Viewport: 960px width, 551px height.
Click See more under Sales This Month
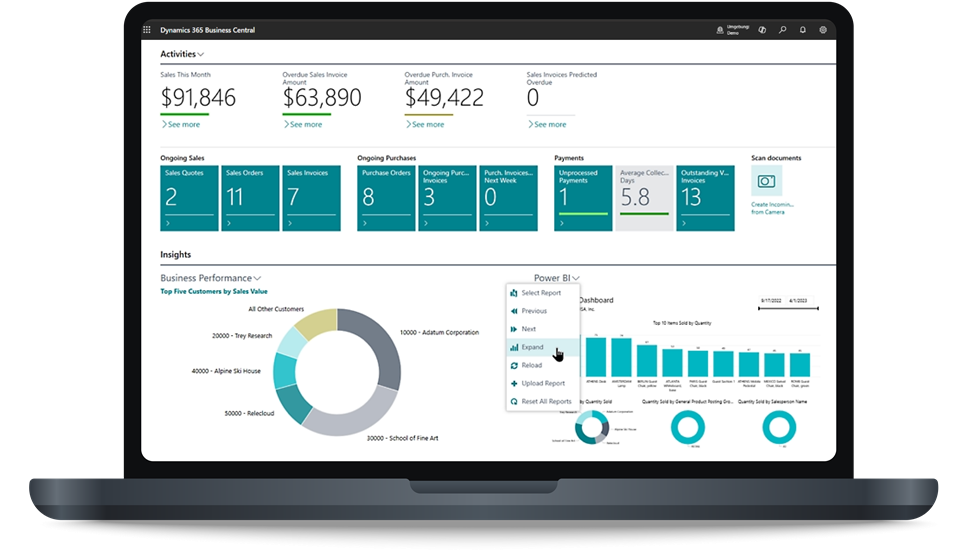pos(181,124)
